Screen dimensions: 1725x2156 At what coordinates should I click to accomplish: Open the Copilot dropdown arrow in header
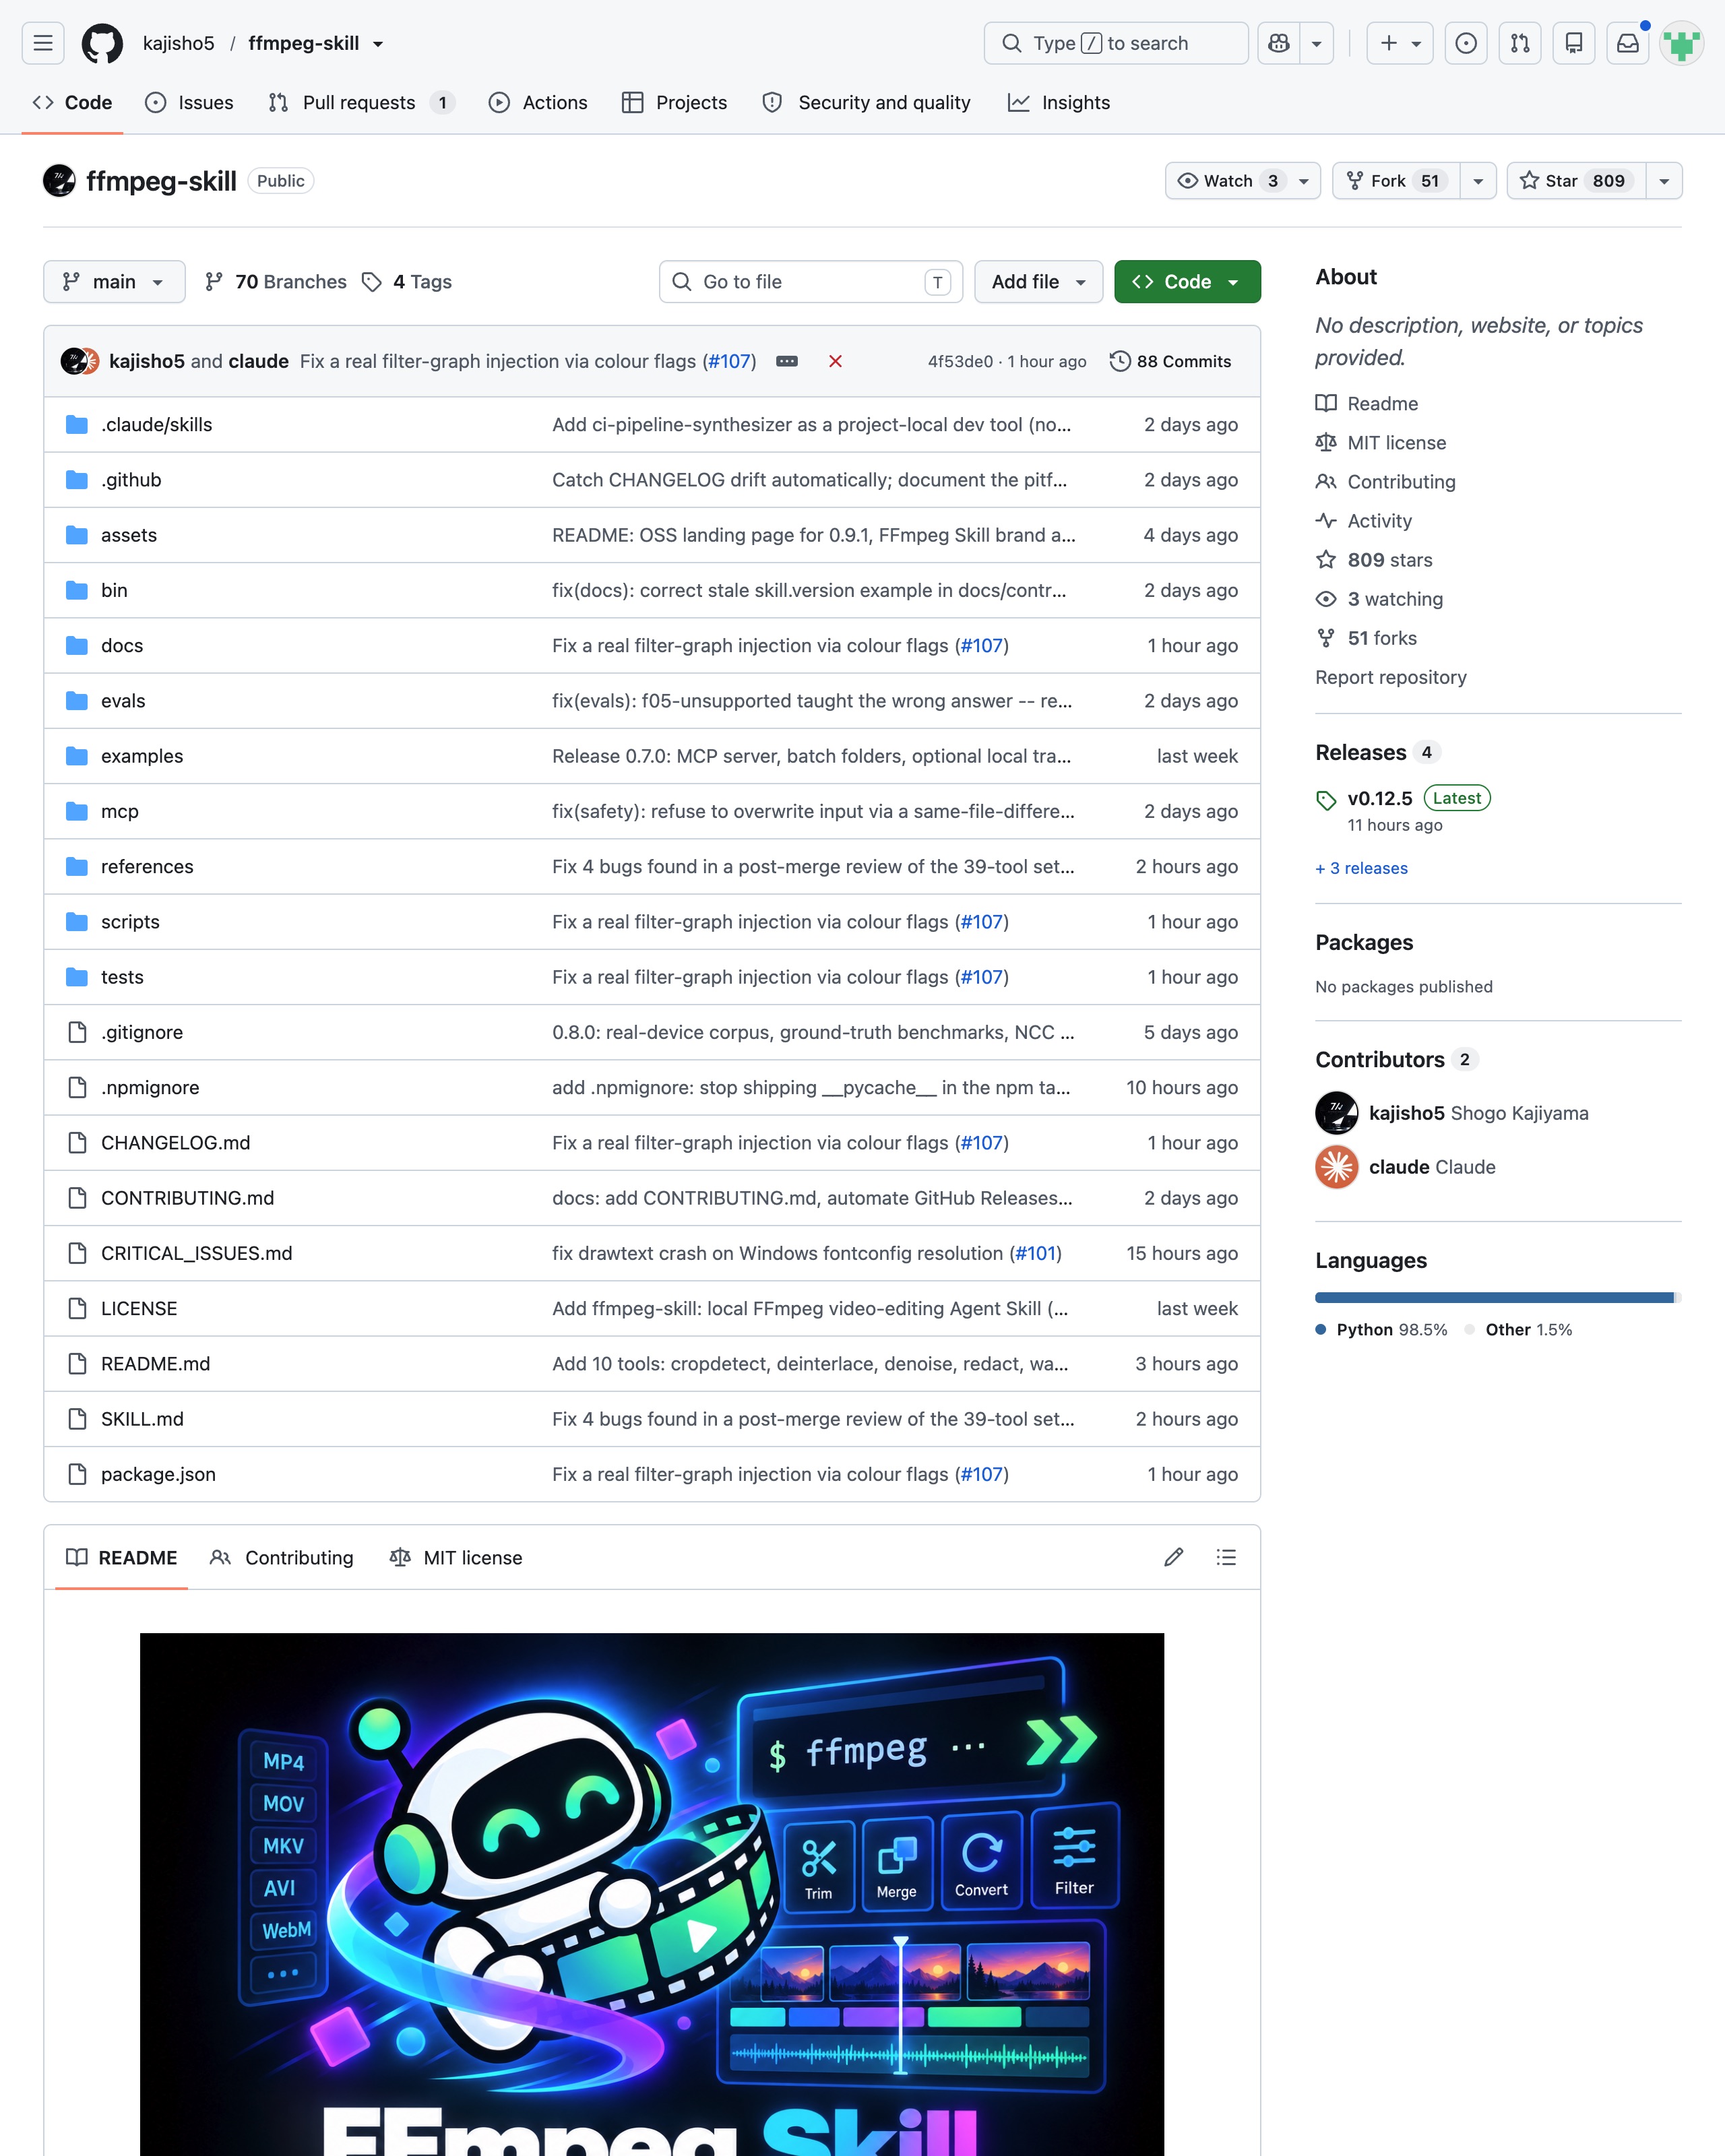click(1317, 43)
